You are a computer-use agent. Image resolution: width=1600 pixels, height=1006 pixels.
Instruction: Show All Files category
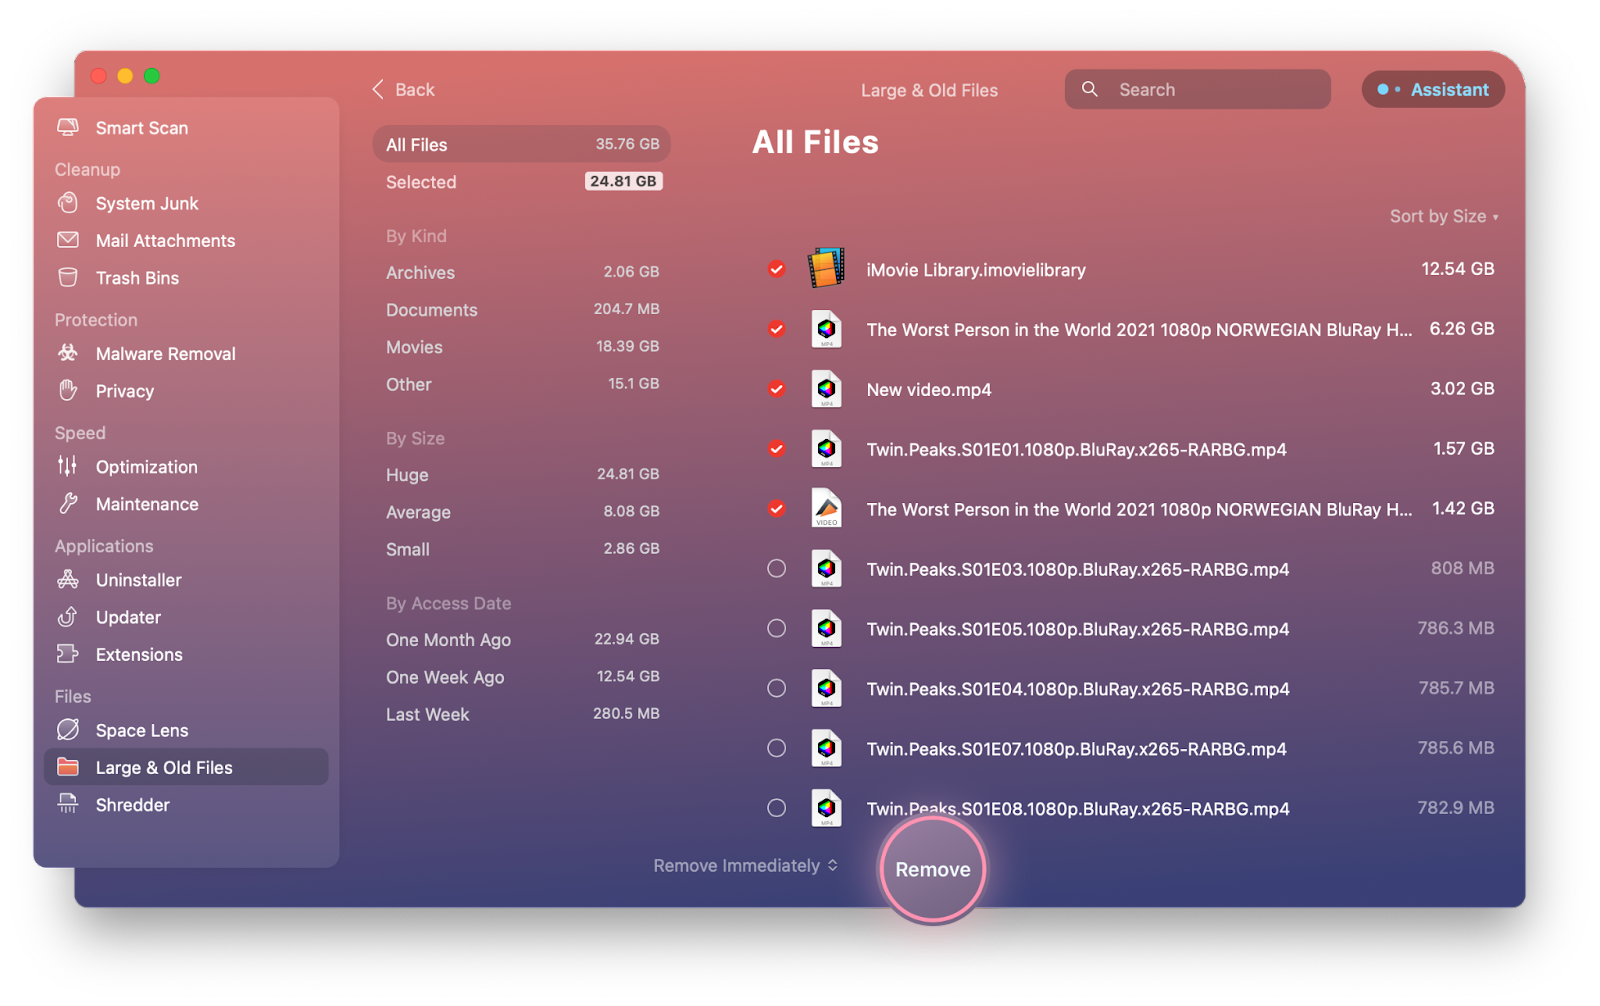click(x=521, y=144)
